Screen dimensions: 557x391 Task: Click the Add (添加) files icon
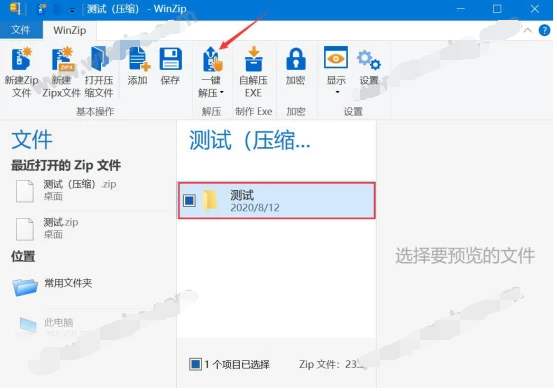[138, 59]
